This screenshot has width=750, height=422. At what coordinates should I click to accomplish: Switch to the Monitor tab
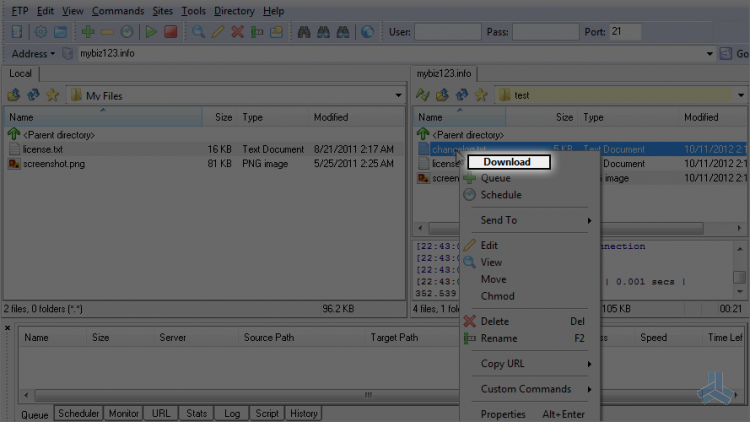tap(123, 413)
